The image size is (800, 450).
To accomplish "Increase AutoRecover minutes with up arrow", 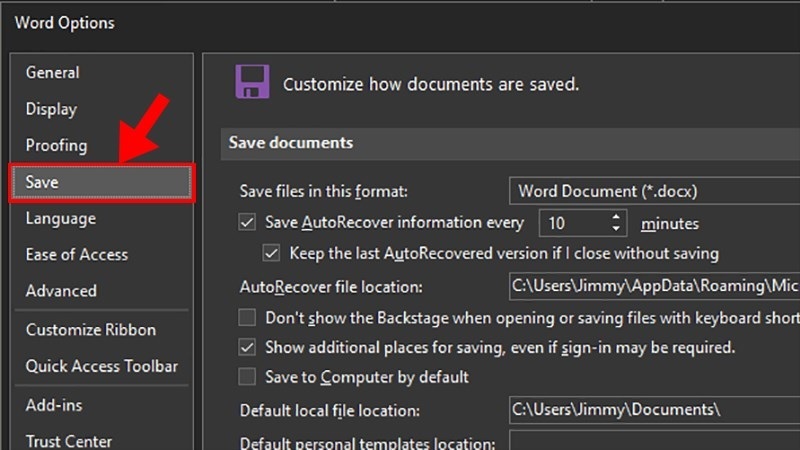I will tap(616, 217).
